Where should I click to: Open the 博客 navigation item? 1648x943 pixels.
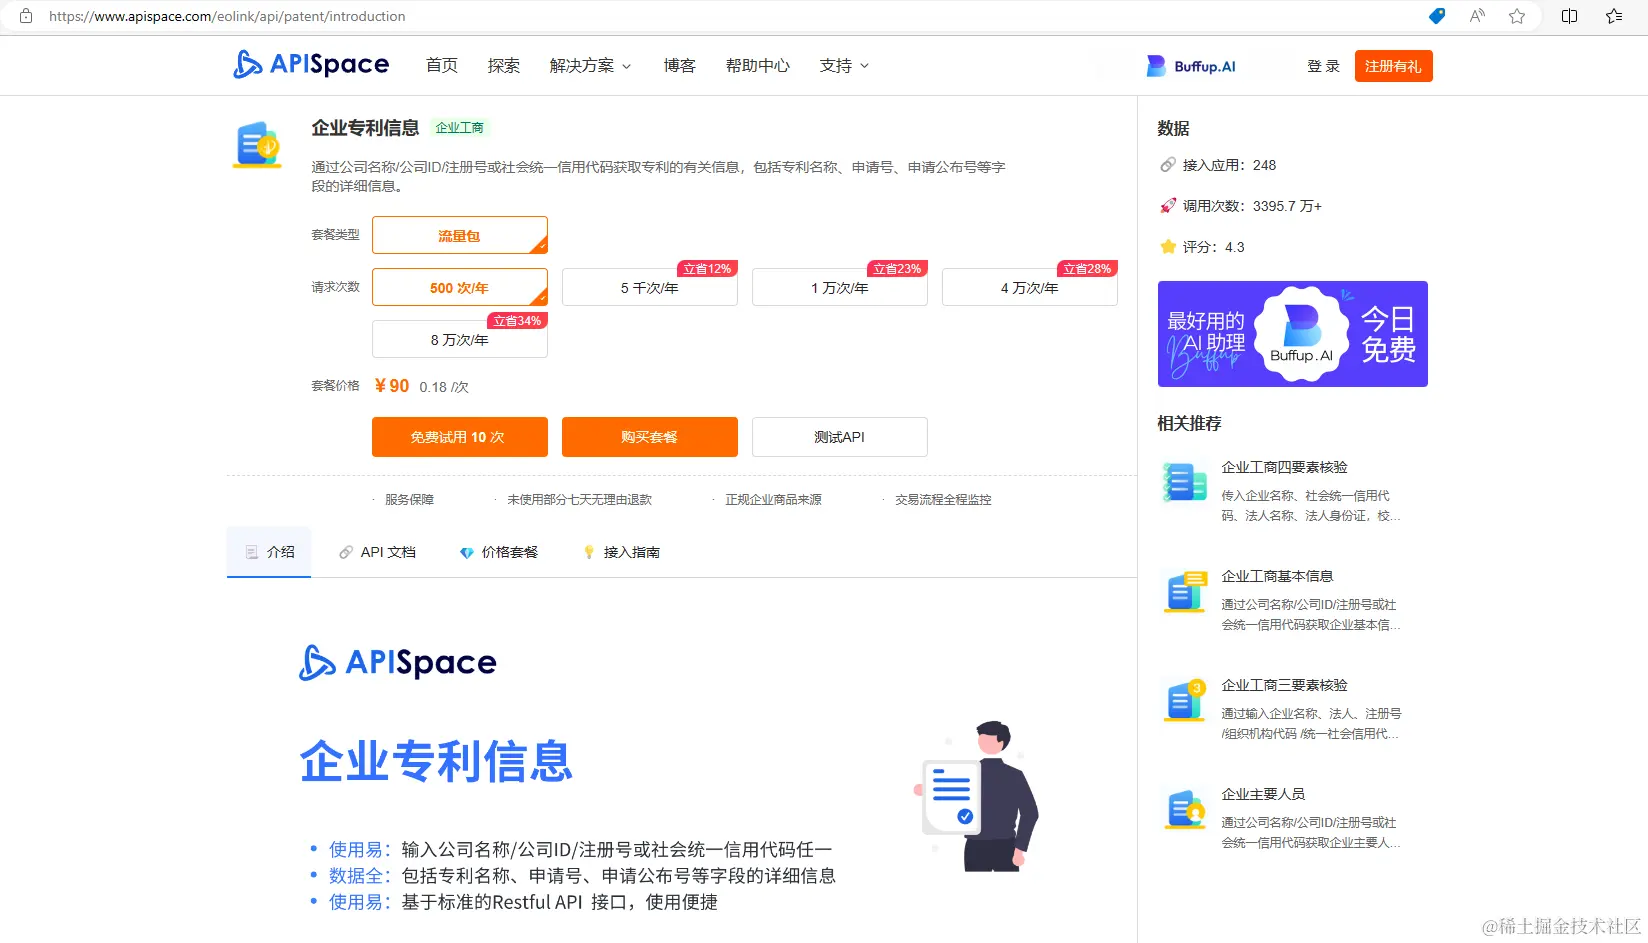click(x=680, y=66)
